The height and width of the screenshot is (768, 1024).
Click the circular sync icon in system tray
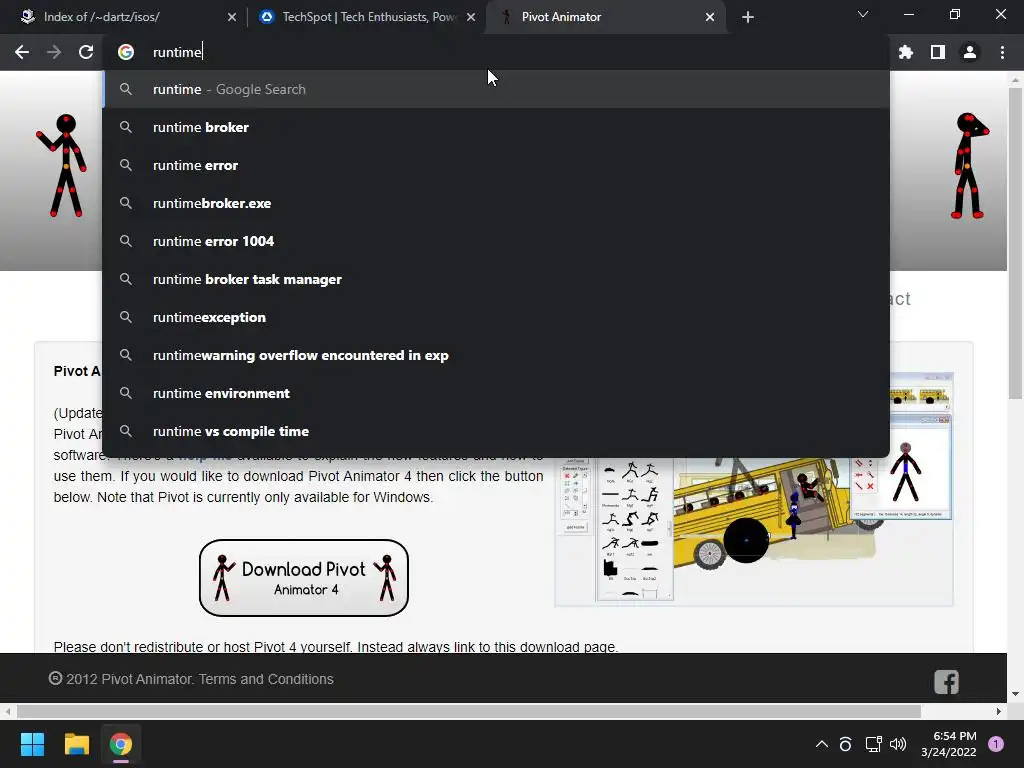click(845, 744)
